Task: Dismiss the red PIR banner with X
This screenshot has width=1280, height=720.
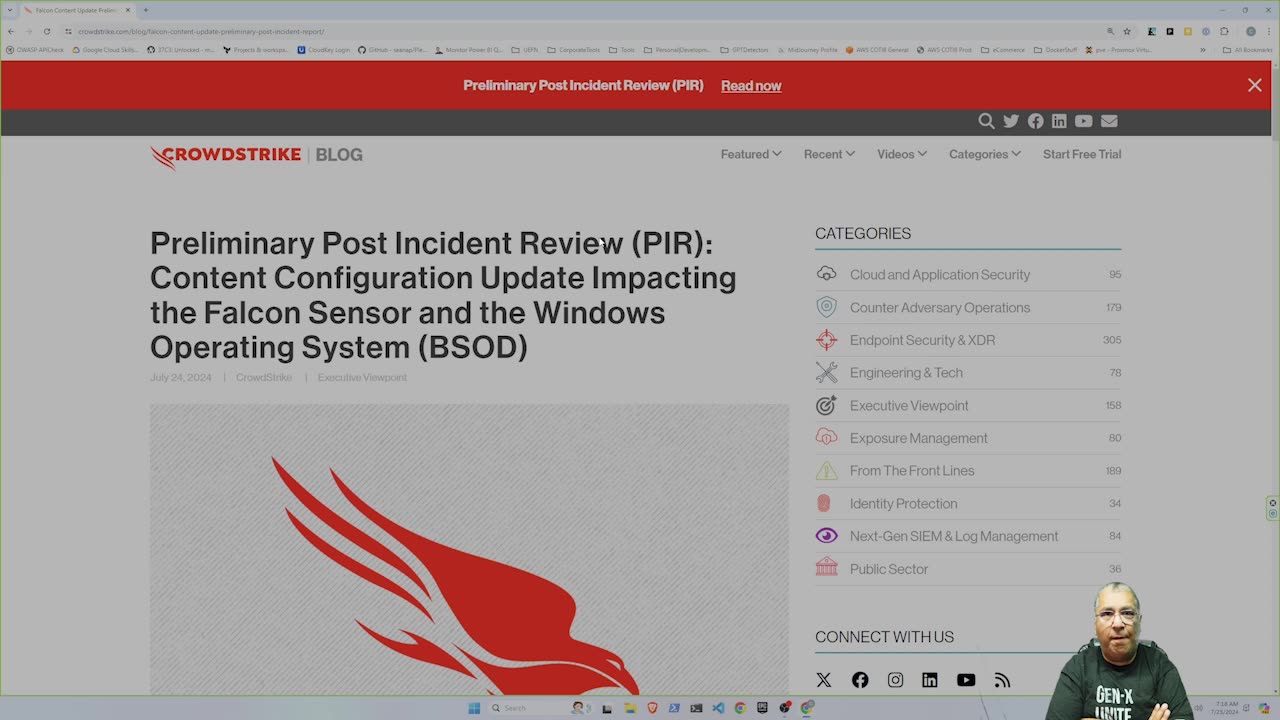Action: (1255, 85)
